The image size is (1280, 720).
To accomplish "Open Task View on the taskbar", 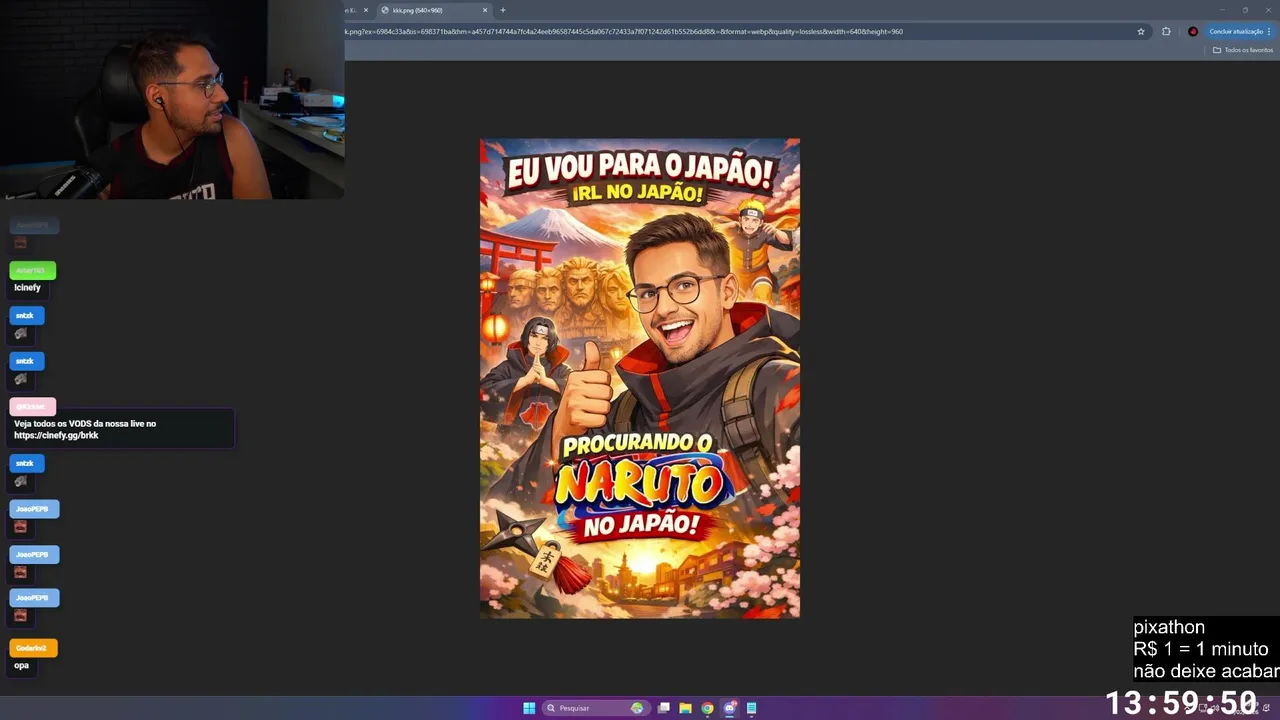I will click(x=663, y=708).
